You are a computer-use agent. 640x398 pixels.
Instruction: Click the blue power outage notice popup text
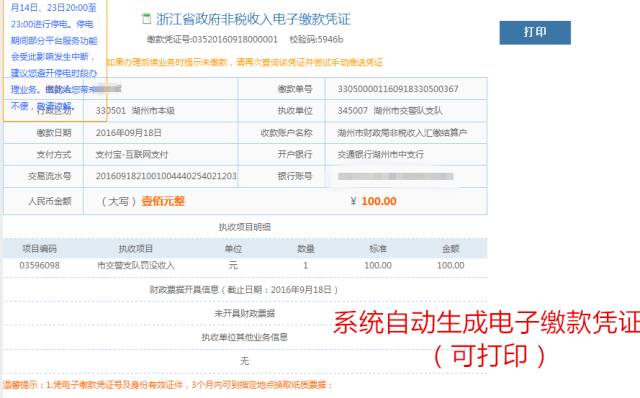coord(54,57)
